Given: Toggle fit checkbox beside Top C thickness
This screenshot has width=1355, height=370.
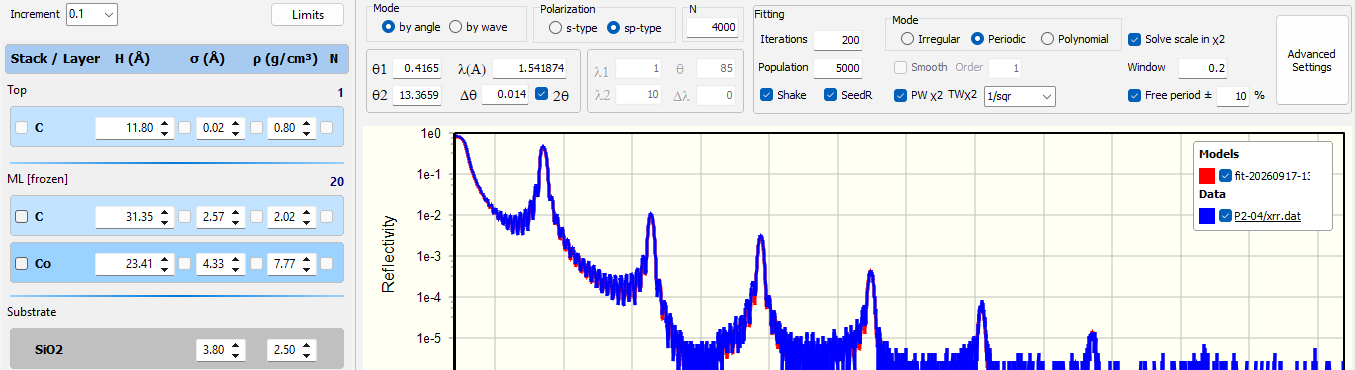Looking at the screenshot, I should [184, 128].
